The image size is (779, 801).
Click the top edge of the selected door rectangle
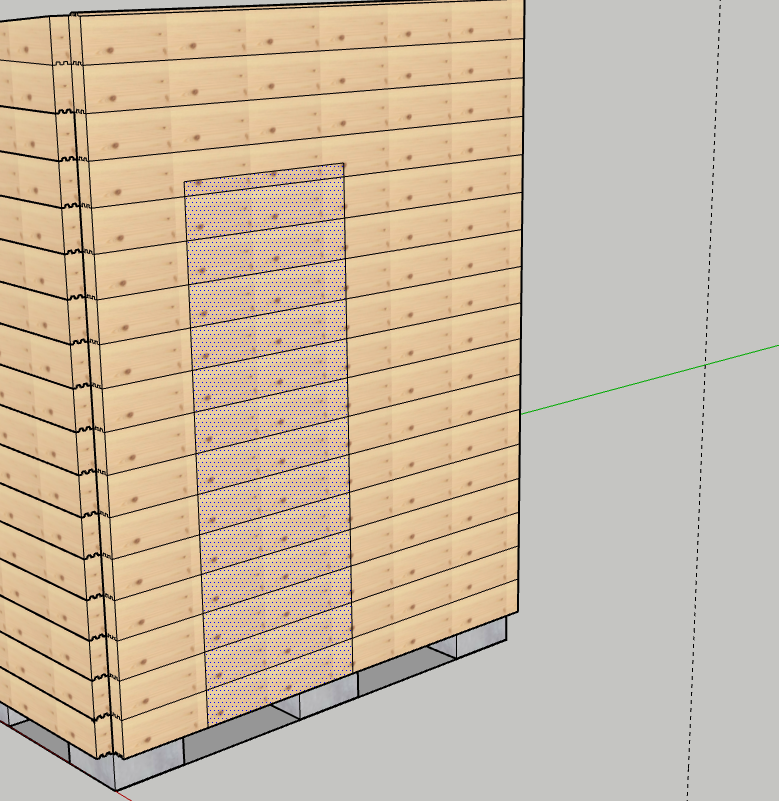[x=265, y=172]
